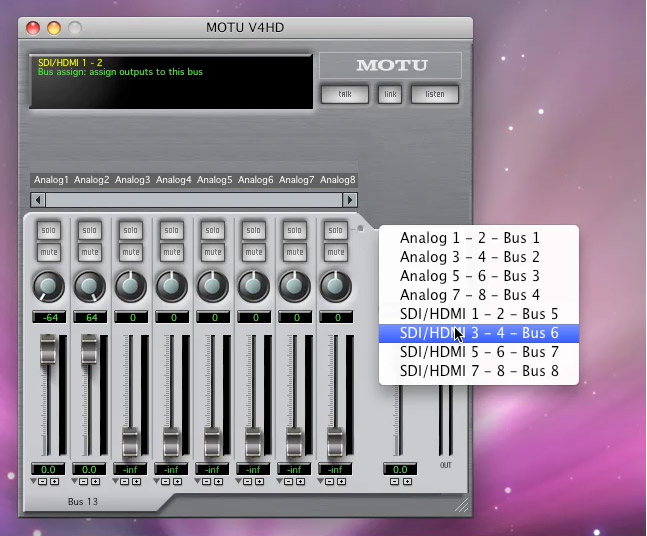Select SDI/HDMI 5 - 6 - Bus 7
The height and width of the screenshot is (536, 647).
point(479,352)
